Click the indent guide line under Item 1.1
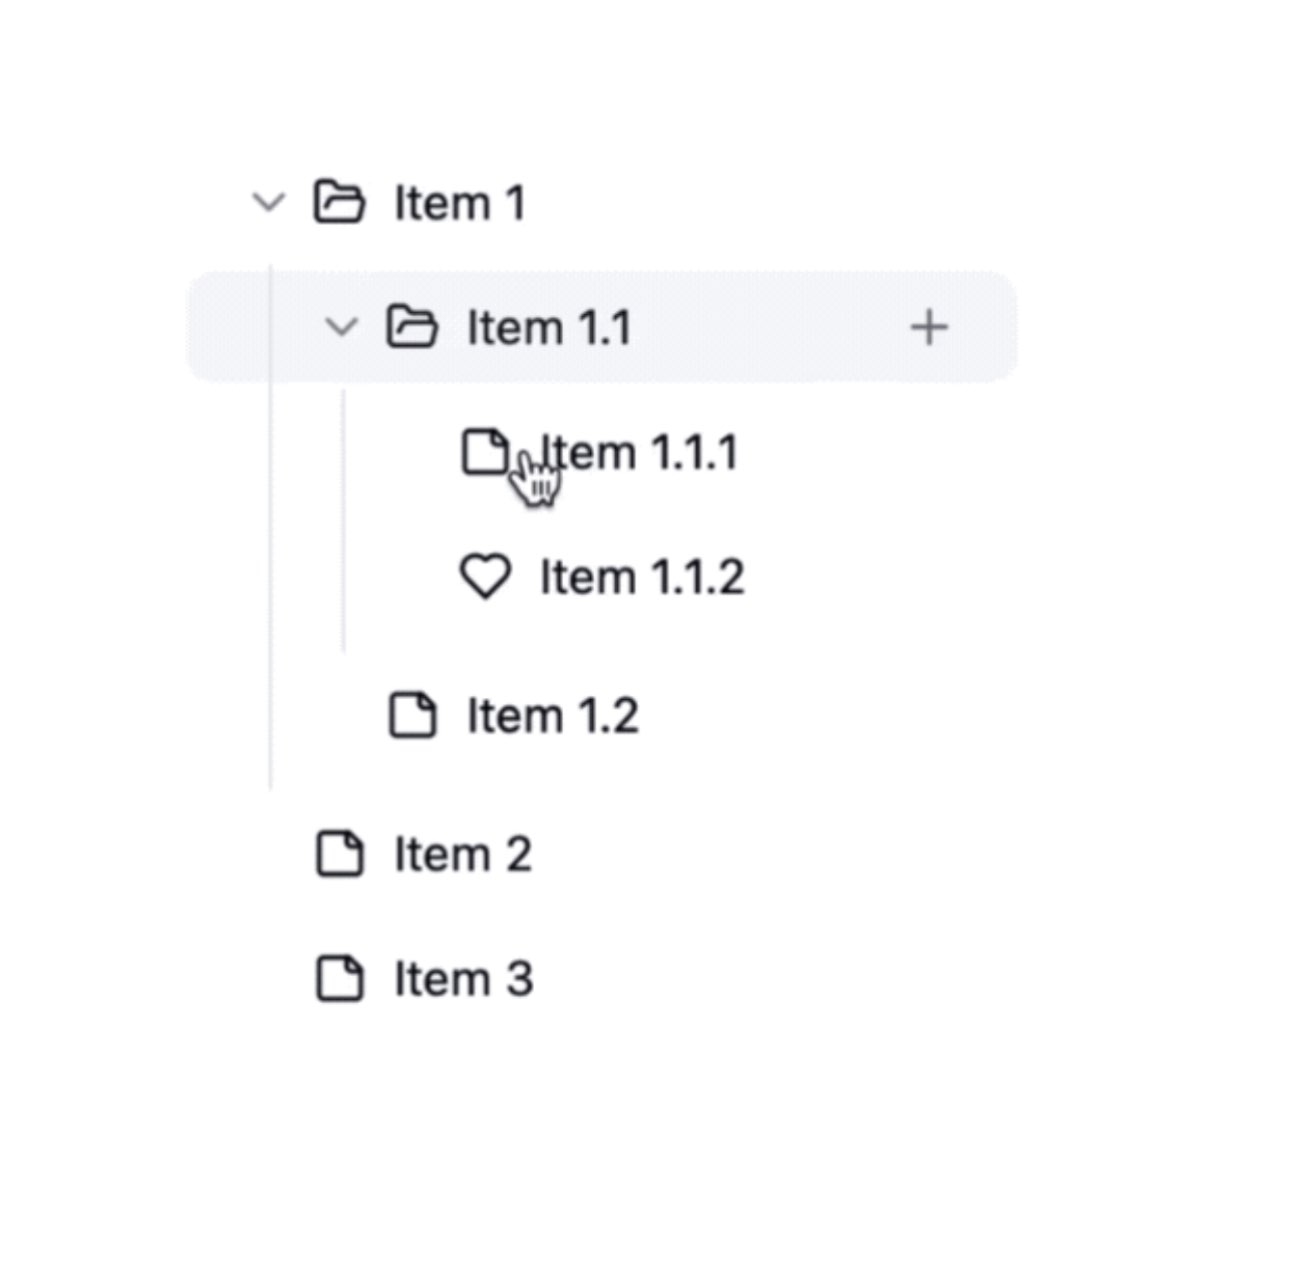The height and width of the screenshot is (1261, 1290). point(344,520)
